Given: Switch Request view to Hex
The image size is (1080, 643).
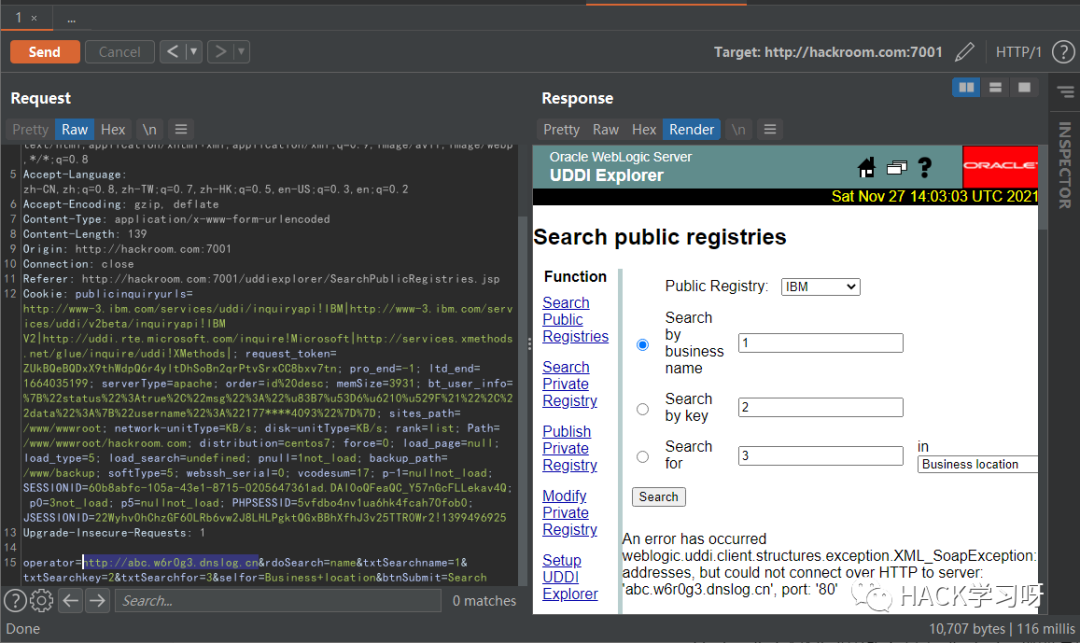Looking at the screenshot, I should coord(113,129).
